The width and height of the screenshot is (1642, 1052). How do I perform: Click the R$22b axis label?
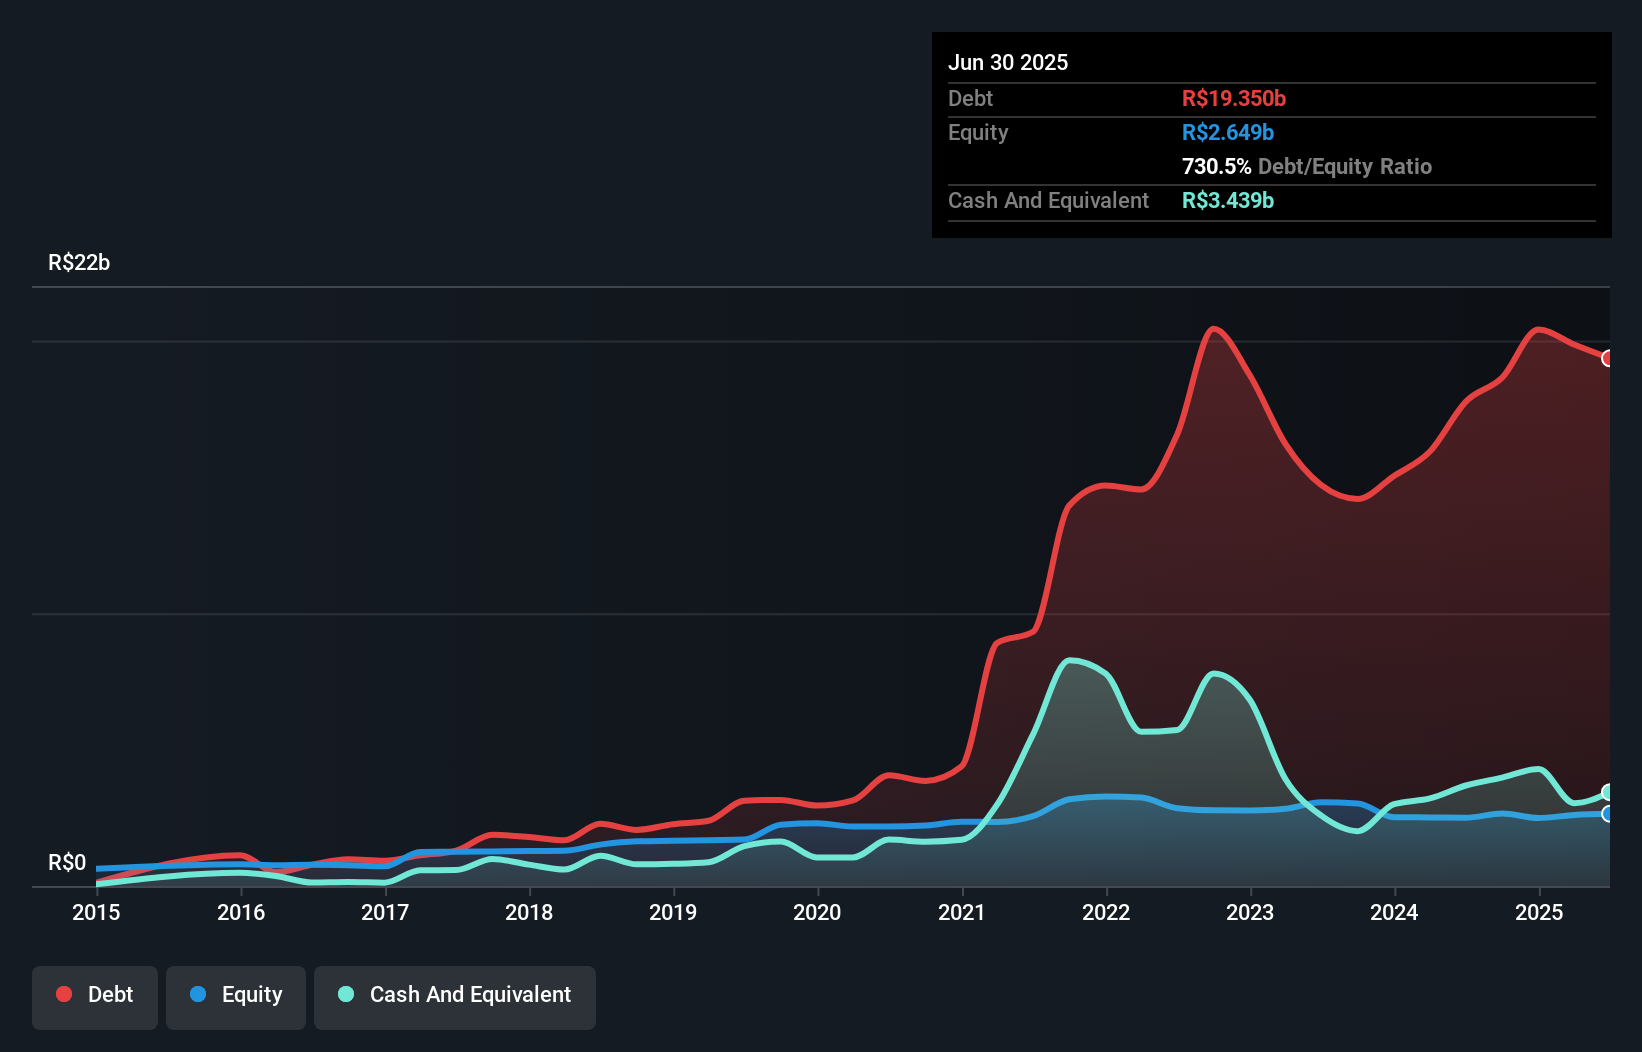click(79, 262)
